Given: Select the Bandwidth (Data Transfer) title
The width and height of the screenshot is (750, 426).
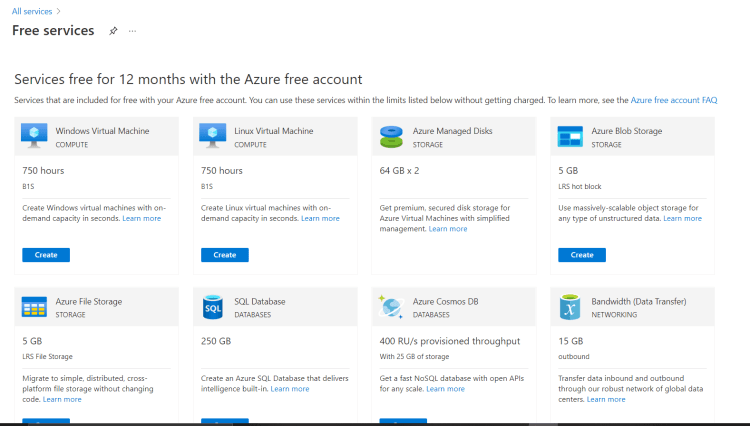Looking at the screenshot, I should [x=639, y=302].
